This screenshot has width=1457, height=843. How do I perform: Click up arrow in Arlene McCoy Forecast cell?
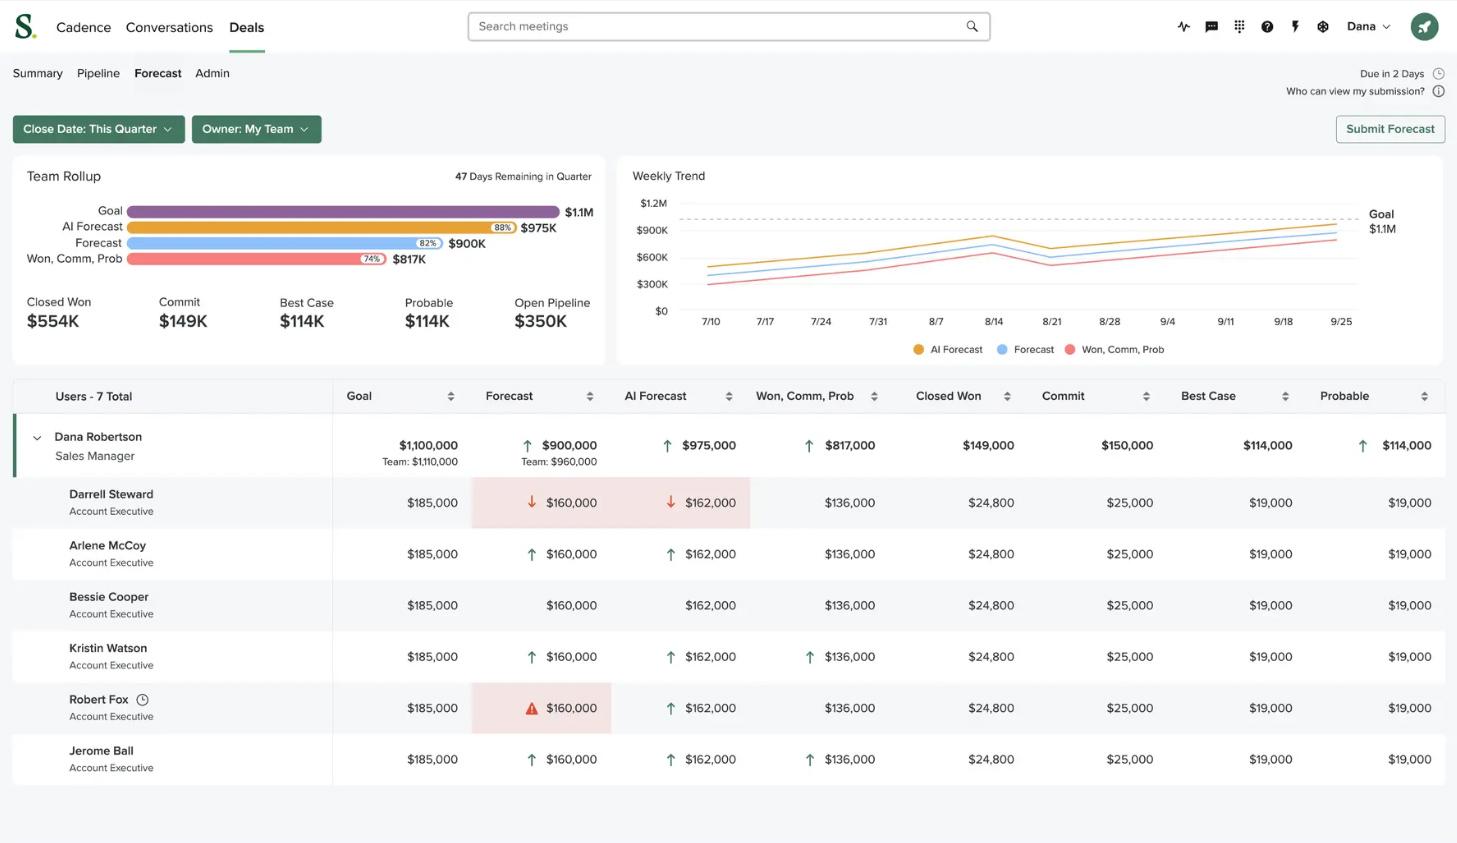(532, 554)
